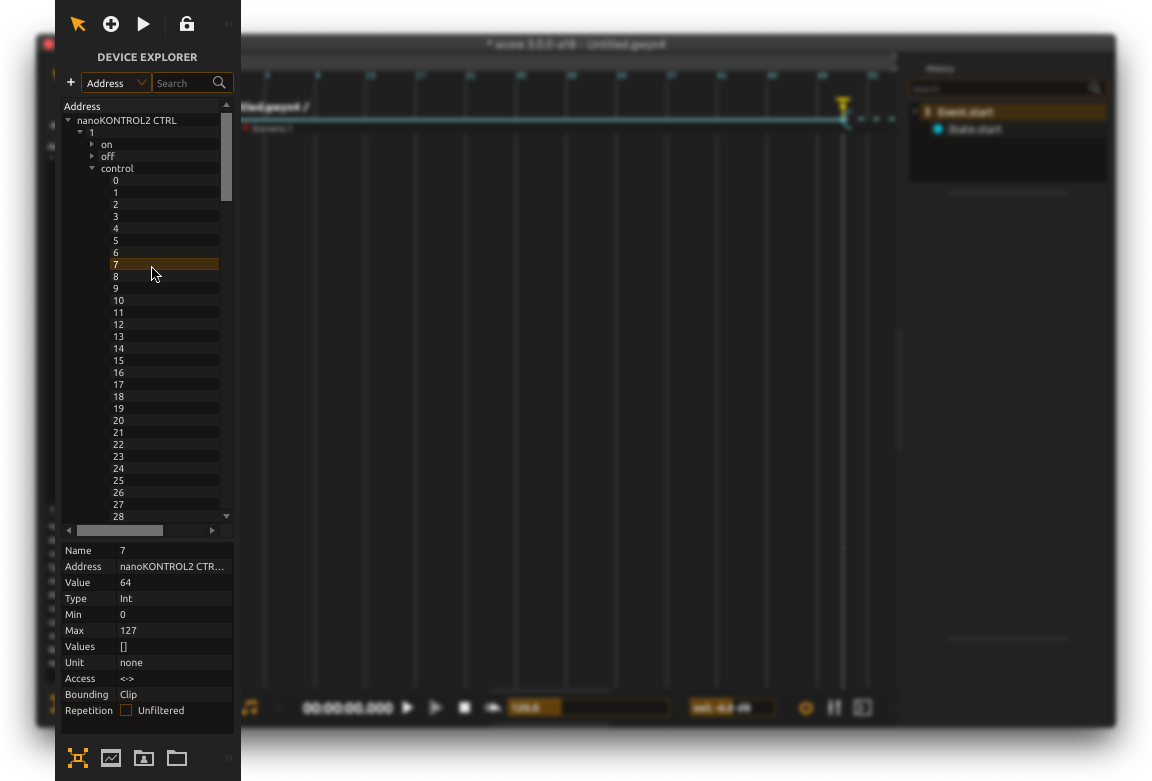Click the Value field showing 64
The image size is (1152, 781).
tap(175, 583)
